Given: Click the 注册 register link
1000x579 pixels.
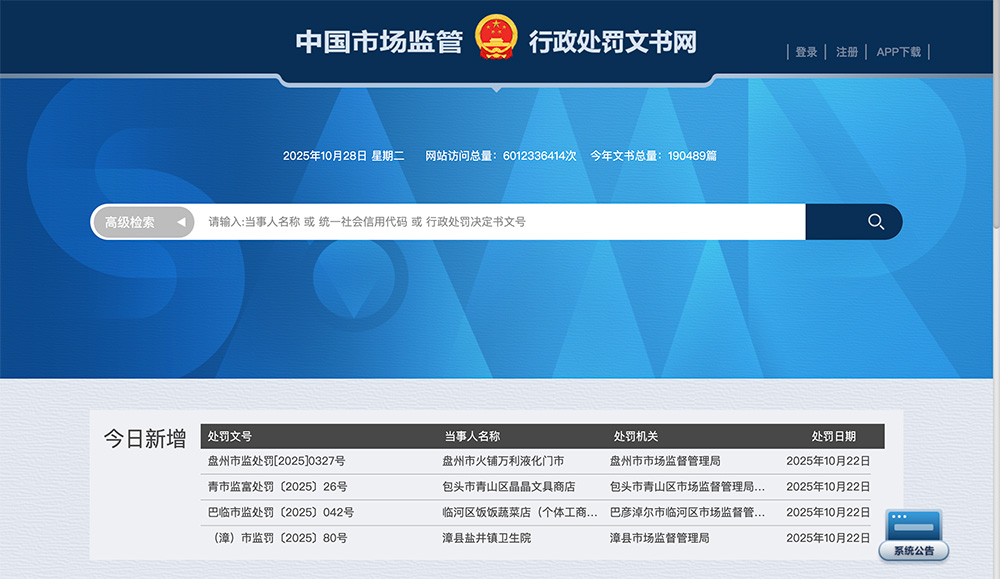Looking at the screenshot, I should (x=846, y=52).
